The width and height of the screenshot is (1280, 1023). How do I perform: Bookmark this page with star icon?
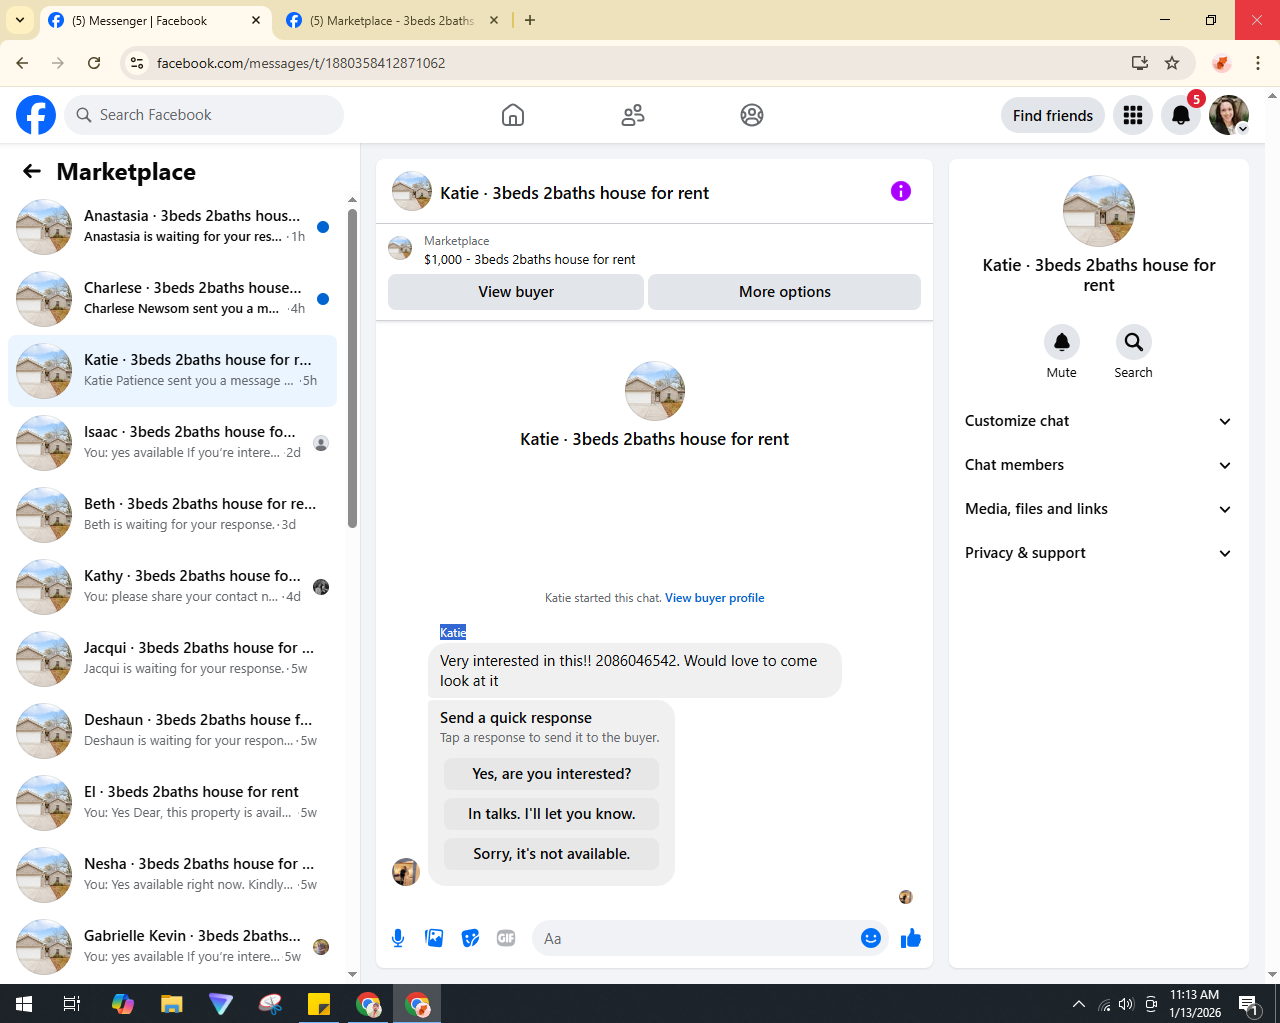tap(1172, 63)
